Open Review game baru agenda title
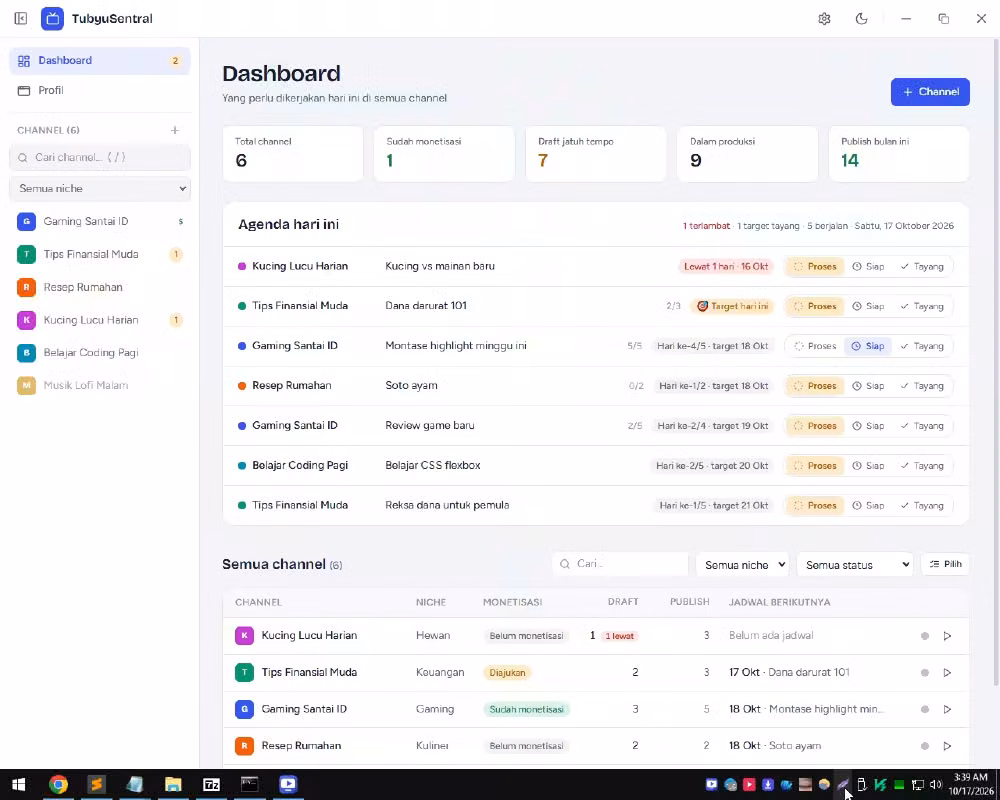The image size is (1000, 800). (x=430, y=426)
